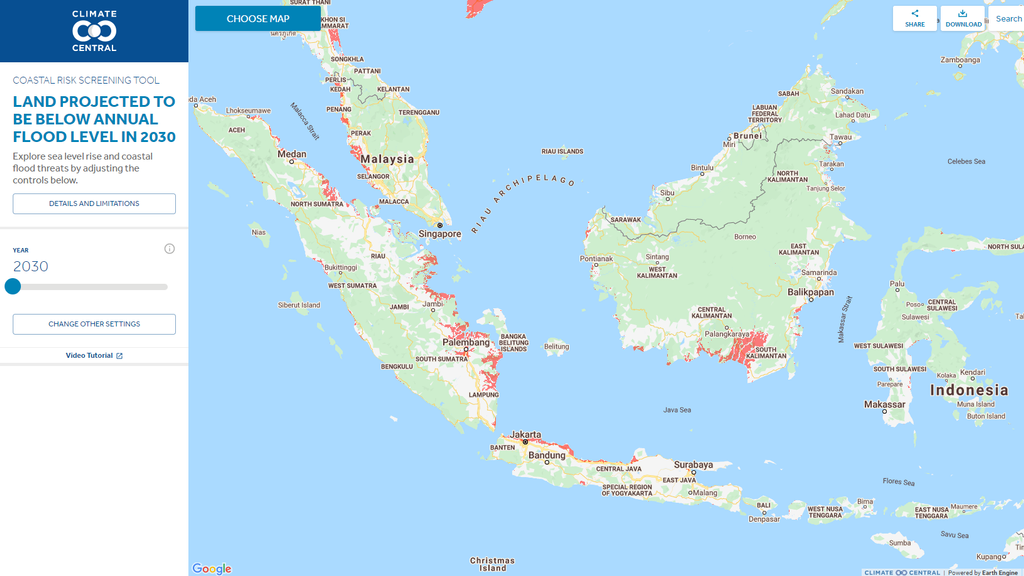Click the Zamboanga map label
Image resolution: width=1024 pixels, height=576 pixels.
(x=960, y=59)
